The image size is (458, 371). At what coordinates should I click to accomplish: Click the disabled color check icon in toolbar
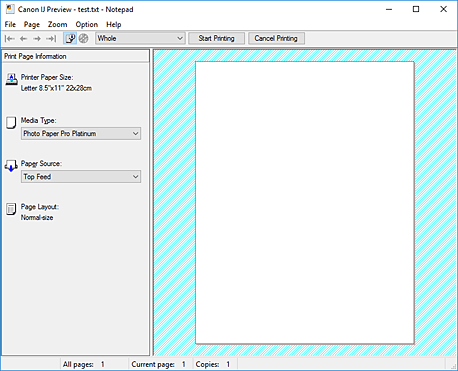tap(84, 38)
